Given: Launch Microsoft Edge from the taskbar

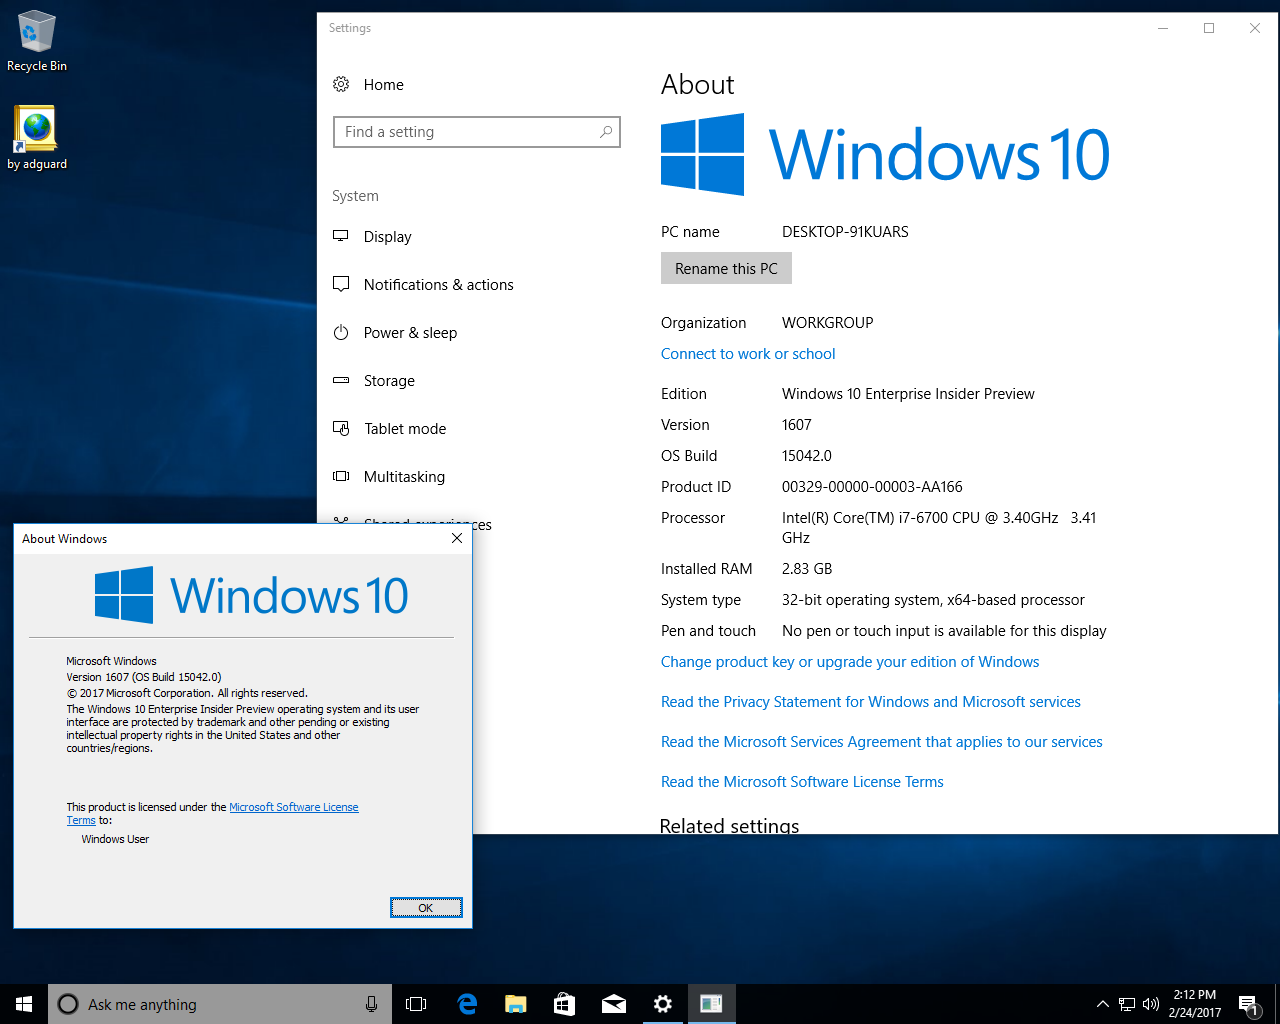Looking at the screenshot, I should 466,1004.
